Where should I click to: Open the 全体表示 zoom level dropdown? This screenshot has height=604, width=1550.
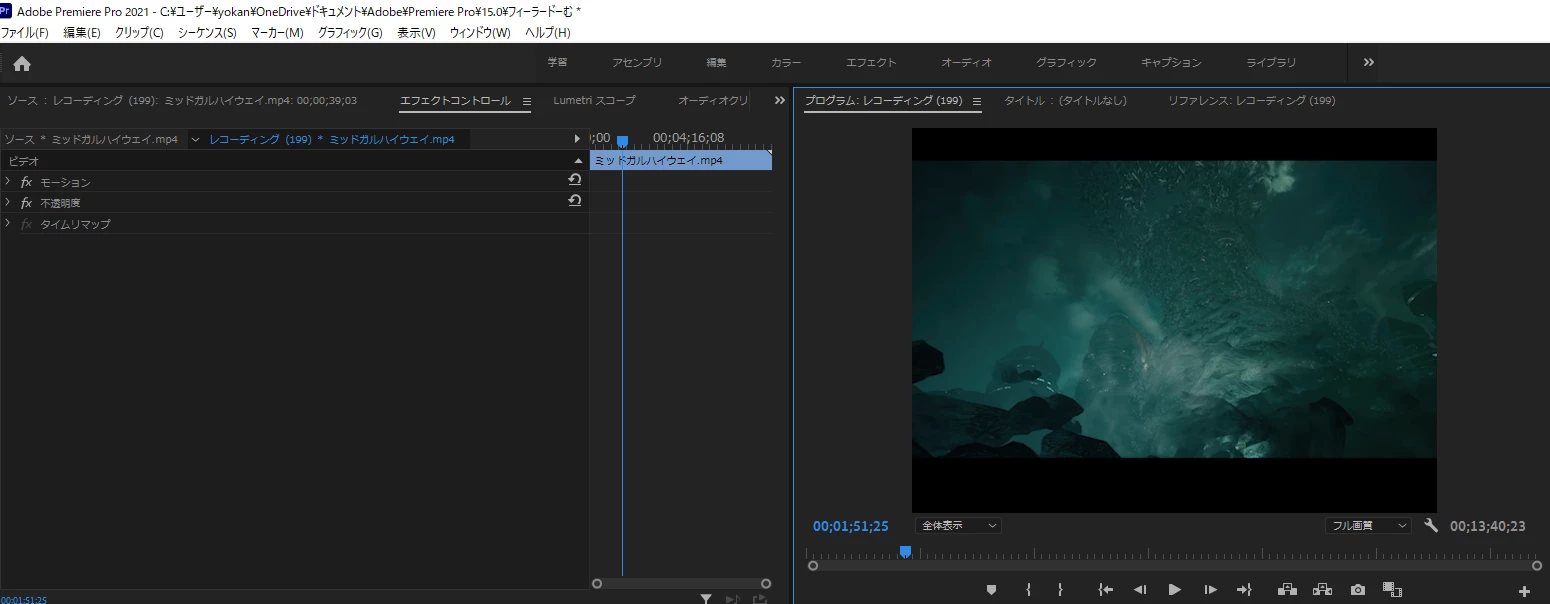(x=958, y=525)
